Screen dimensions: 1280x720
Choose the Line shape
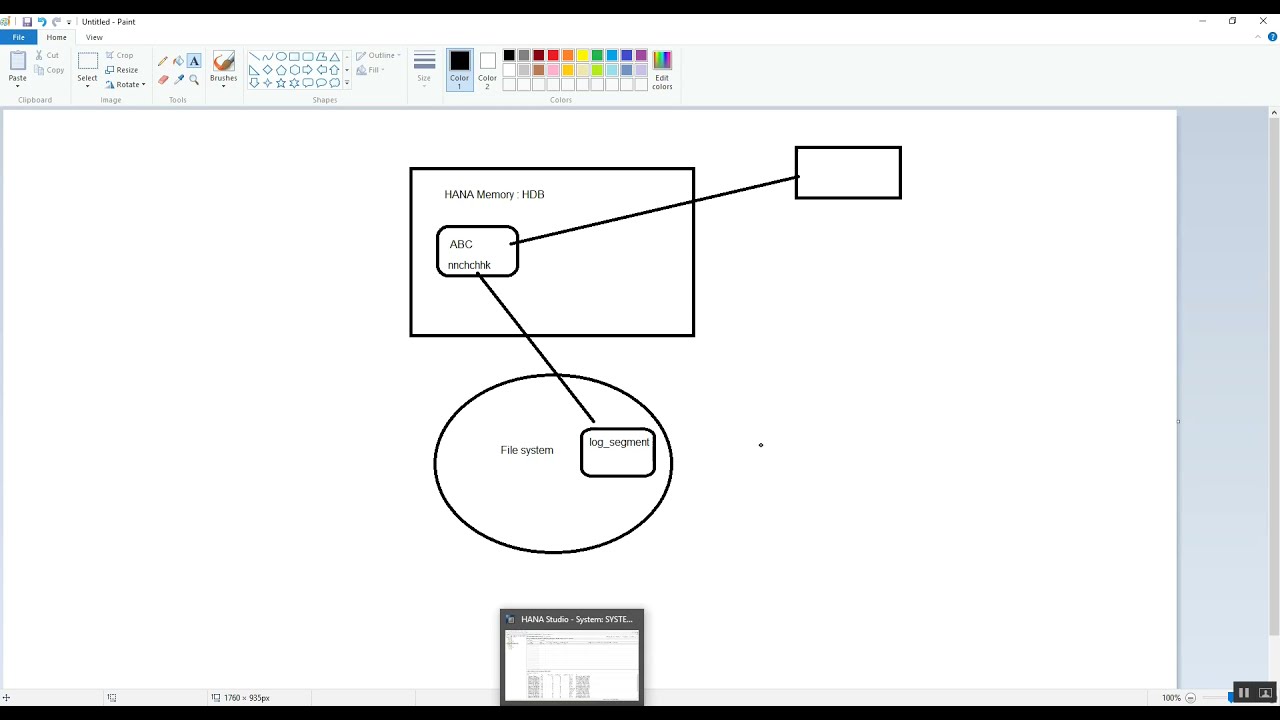coord(254,57)
